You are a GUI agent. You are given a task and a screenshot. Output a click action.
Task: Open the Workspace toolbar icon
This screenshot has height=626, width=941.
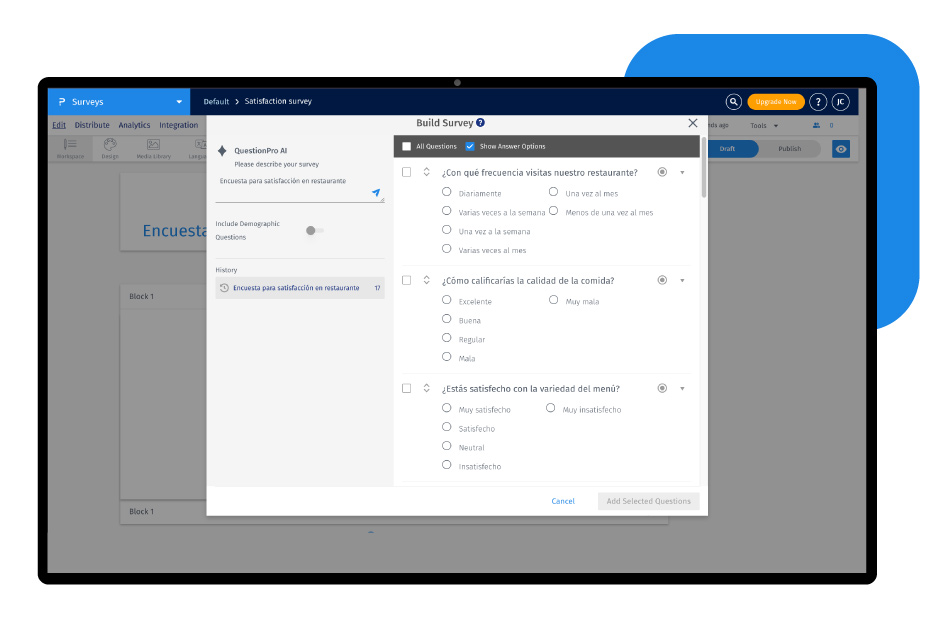[70, 148]
